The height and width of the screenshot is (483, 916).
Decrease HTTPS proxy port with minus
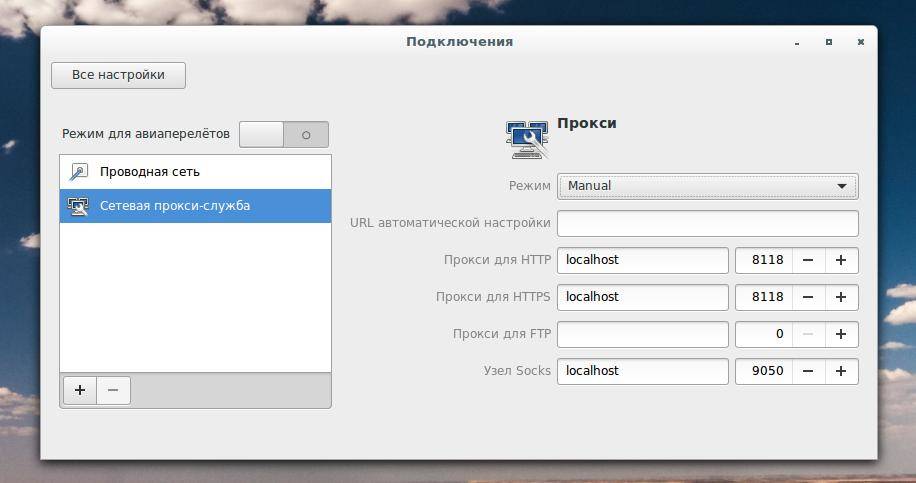809,297
